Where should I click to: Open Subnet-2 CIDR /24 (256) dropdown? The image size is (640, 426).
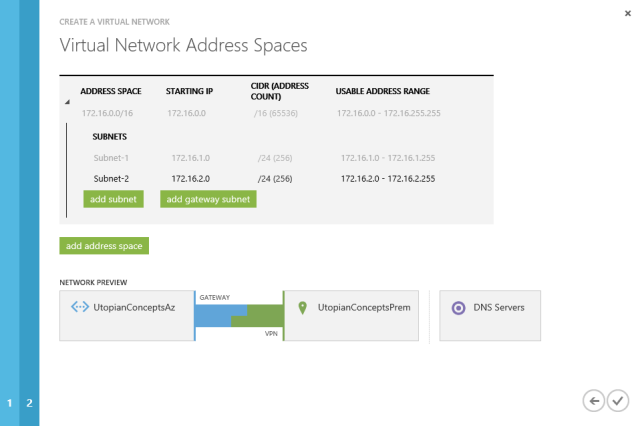275,179
